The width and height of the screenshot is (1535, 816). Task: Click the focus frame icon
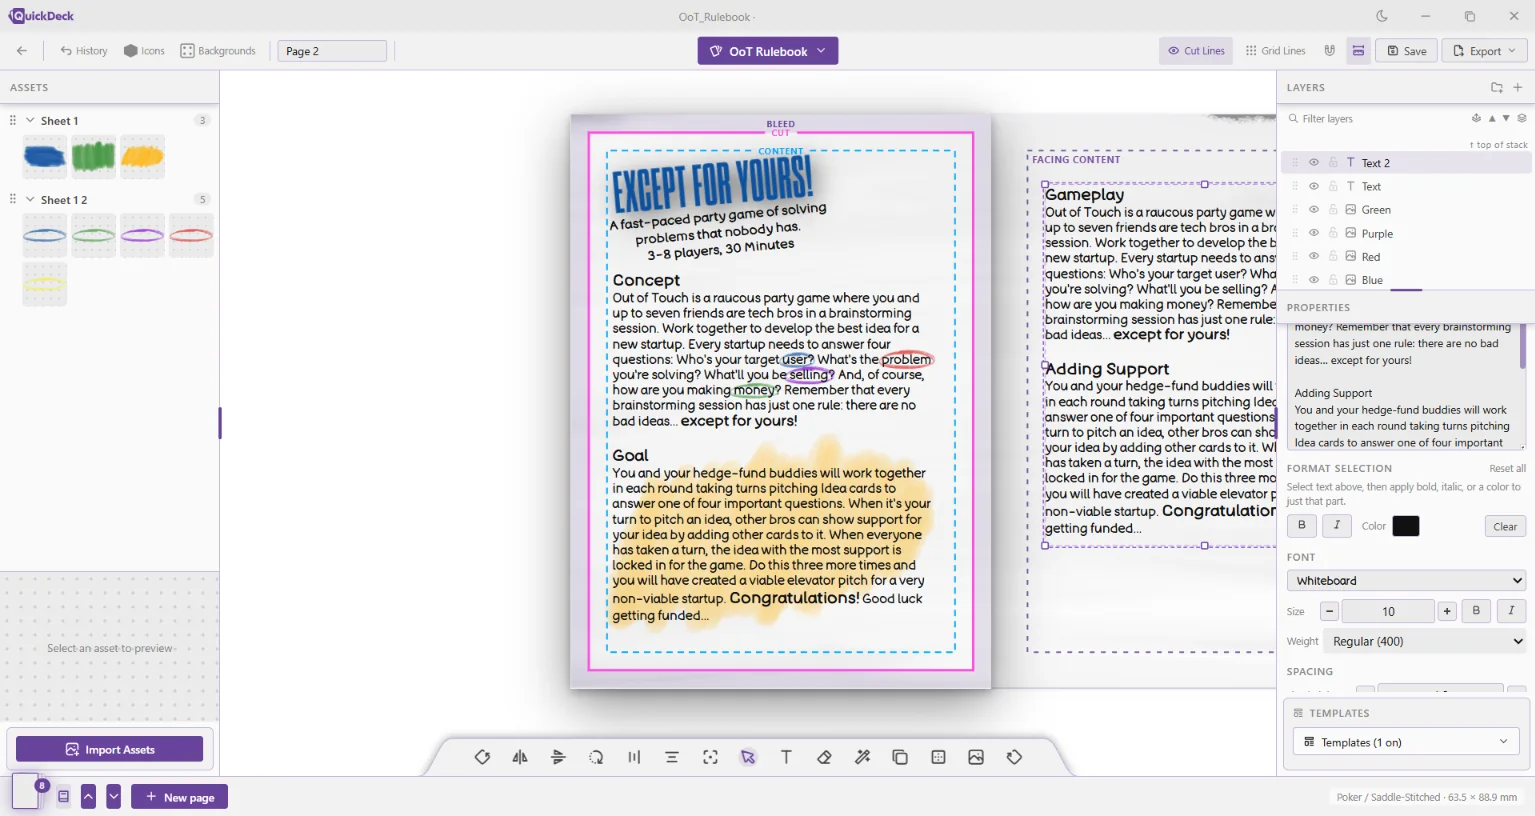[x=710, y=757]
